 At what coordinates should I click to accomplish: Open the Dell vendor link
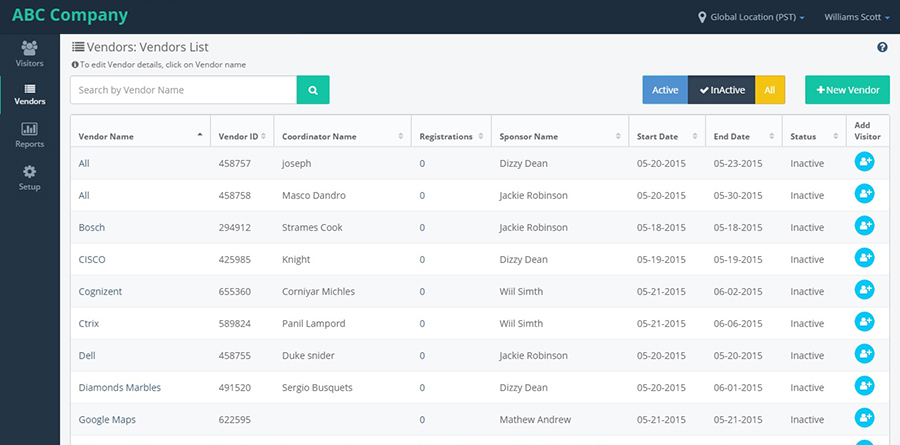pyautogui.click(x=87, y=356)
